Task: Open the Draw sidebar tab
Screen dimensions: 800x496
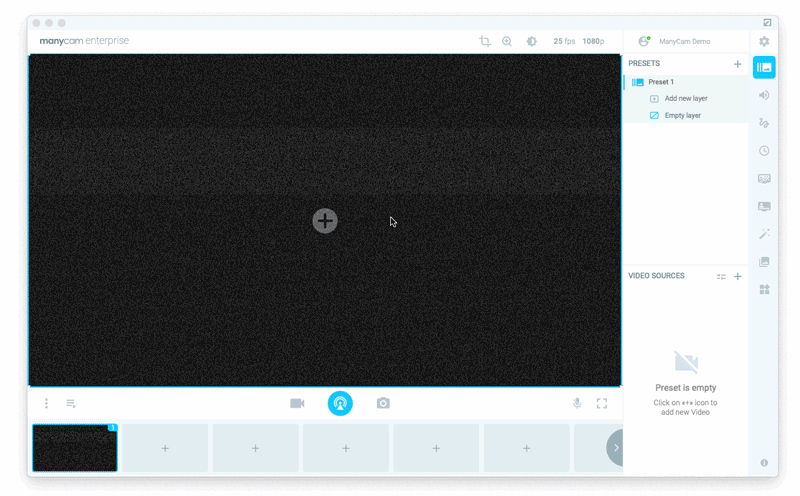Action: pos(764,123)
